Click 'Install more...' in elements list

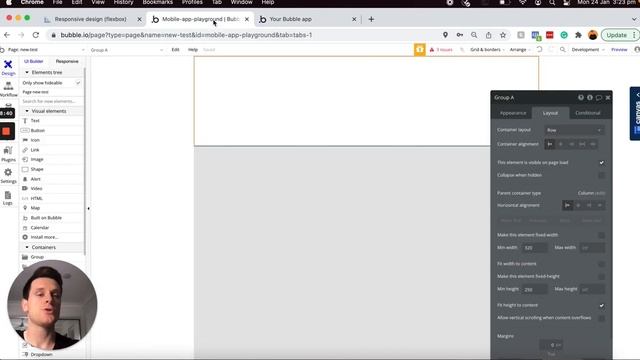point(44,237)
